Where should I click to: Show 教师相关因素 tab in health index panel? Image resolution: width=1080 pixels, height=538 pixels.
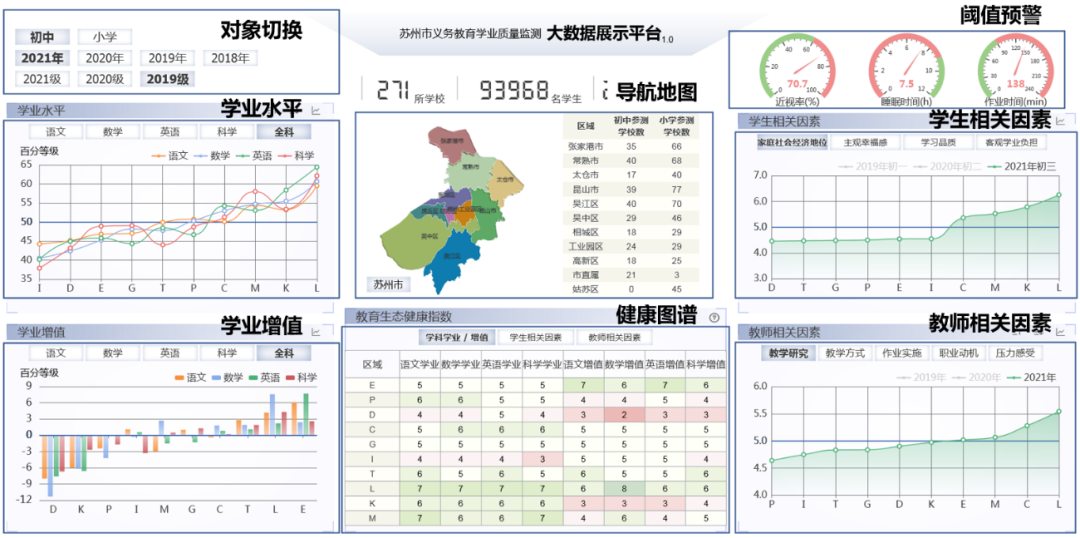pyautogui.click(x=614, y=338)
